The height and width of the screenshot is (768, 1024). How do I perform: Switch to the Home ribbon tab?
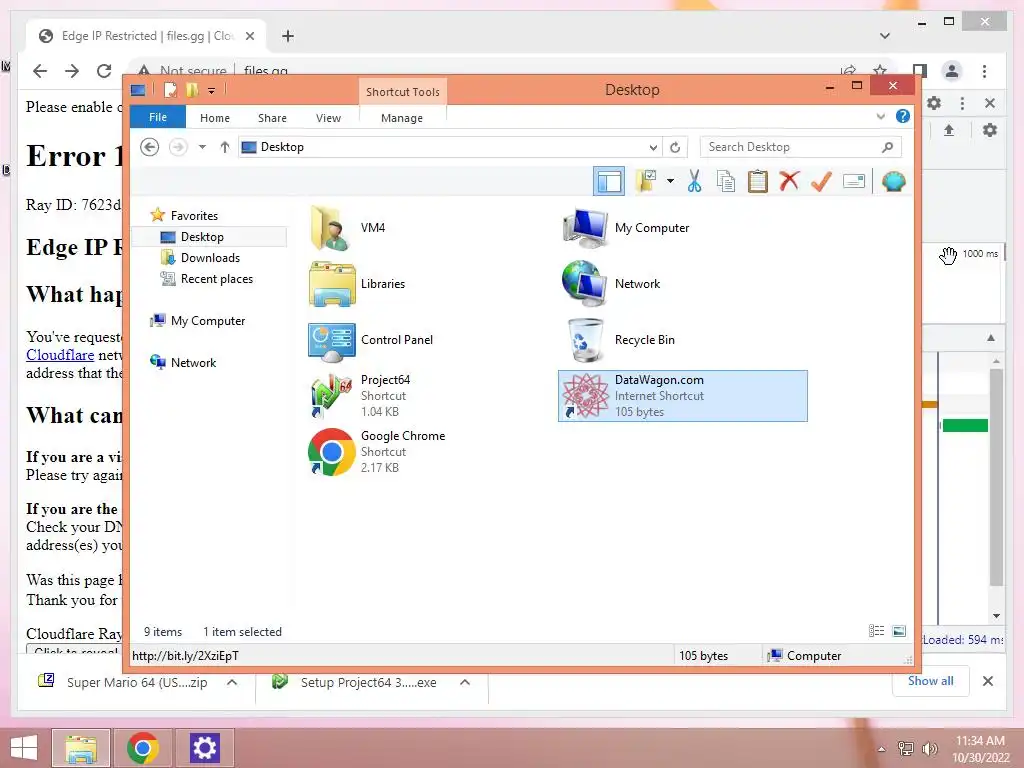pos(215,118)
